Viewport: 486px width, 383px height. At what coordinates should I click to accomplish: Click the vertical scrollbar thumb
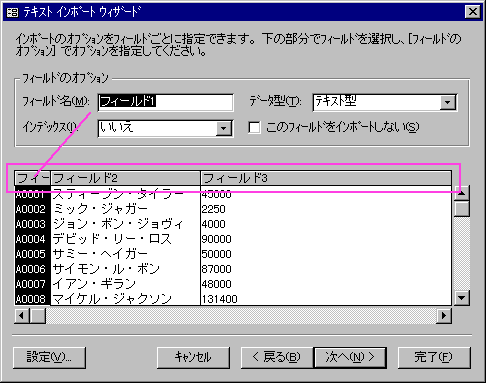(462, 209)
